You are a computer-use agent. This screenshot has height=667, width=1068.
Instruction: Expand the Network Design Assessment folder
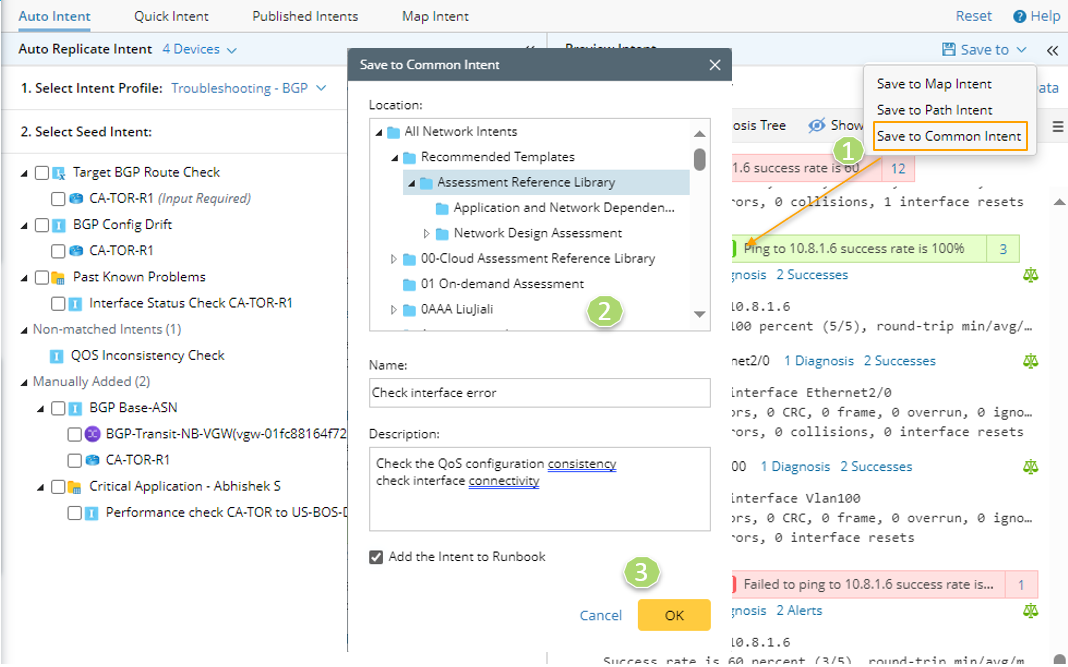pyautogui.click(x=426, y=233)
